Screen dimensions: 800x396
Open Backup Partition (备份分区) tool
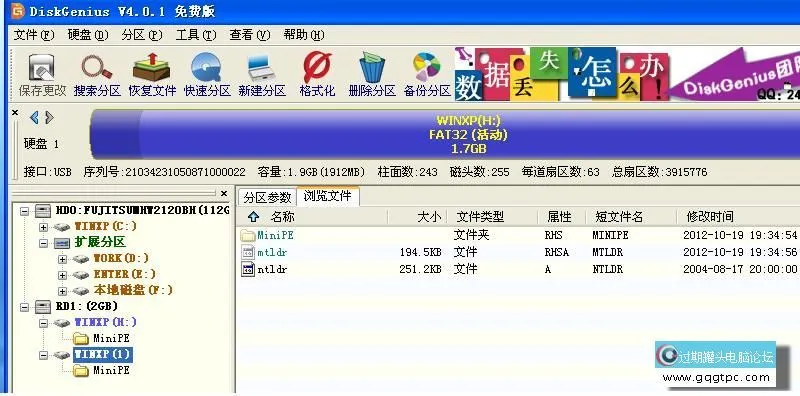pos(427,67)
